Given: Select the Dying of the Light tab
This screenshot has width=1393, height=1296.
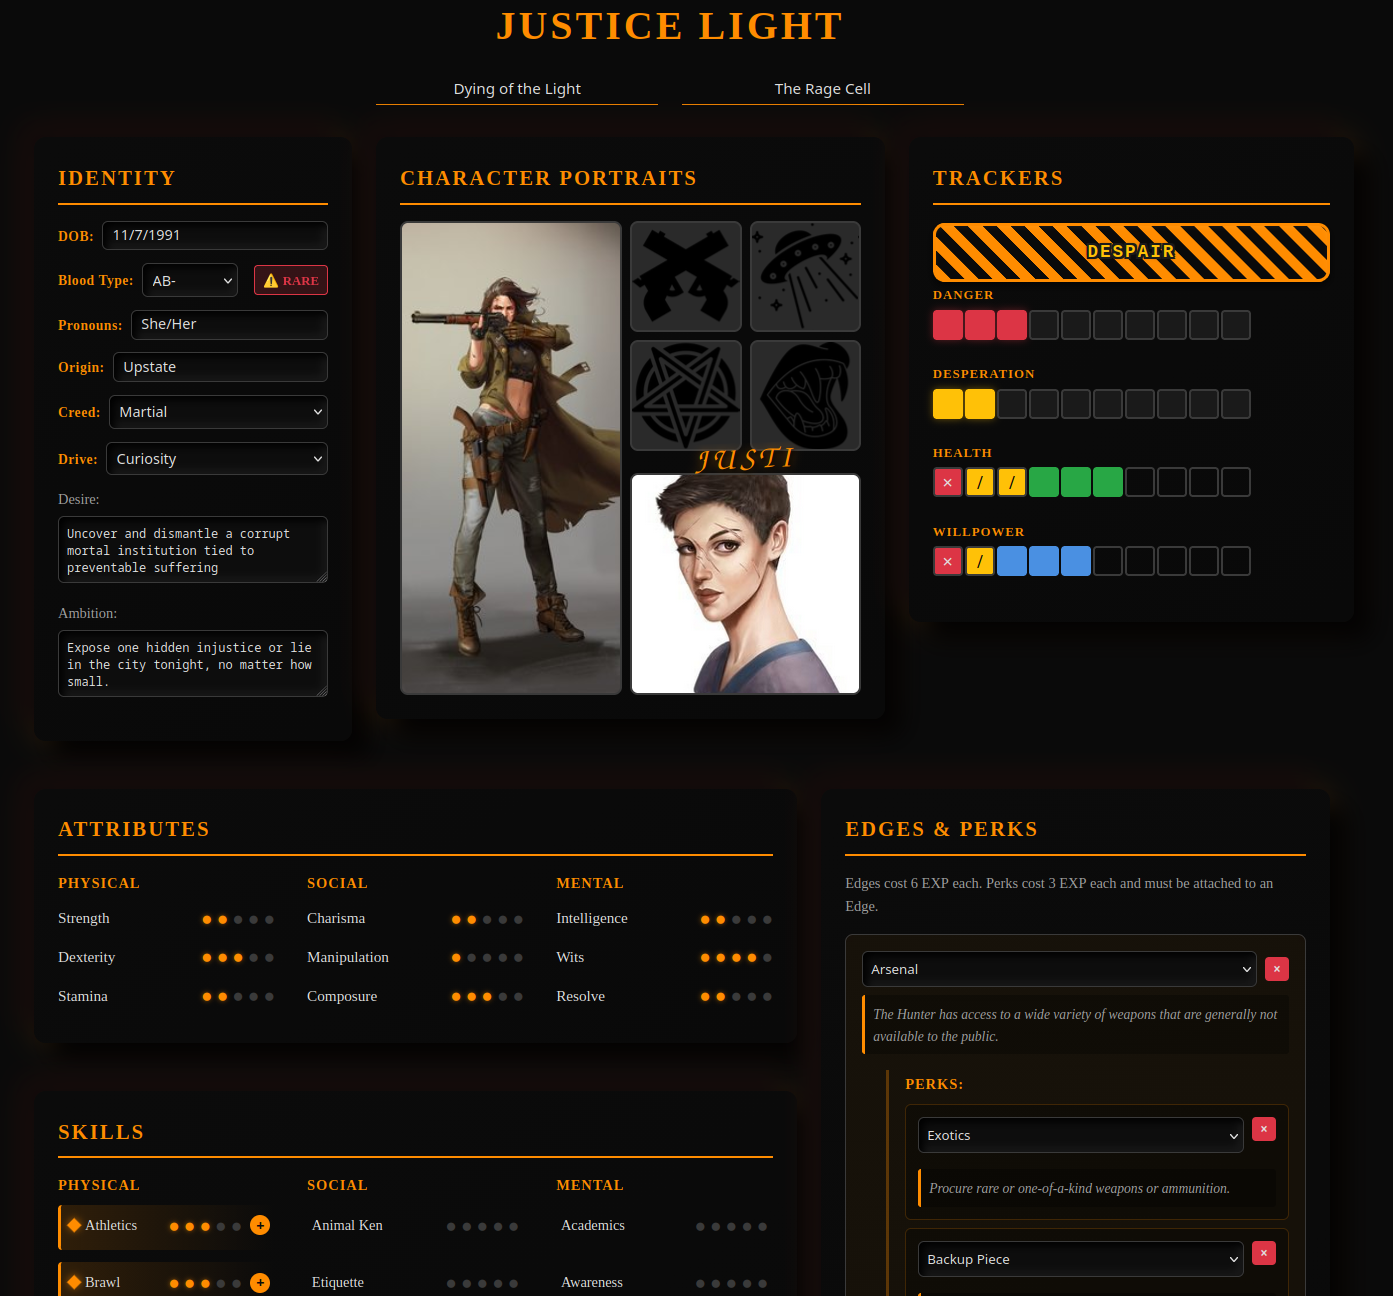Looking at the screenshot, I should (x=516, y=88).
